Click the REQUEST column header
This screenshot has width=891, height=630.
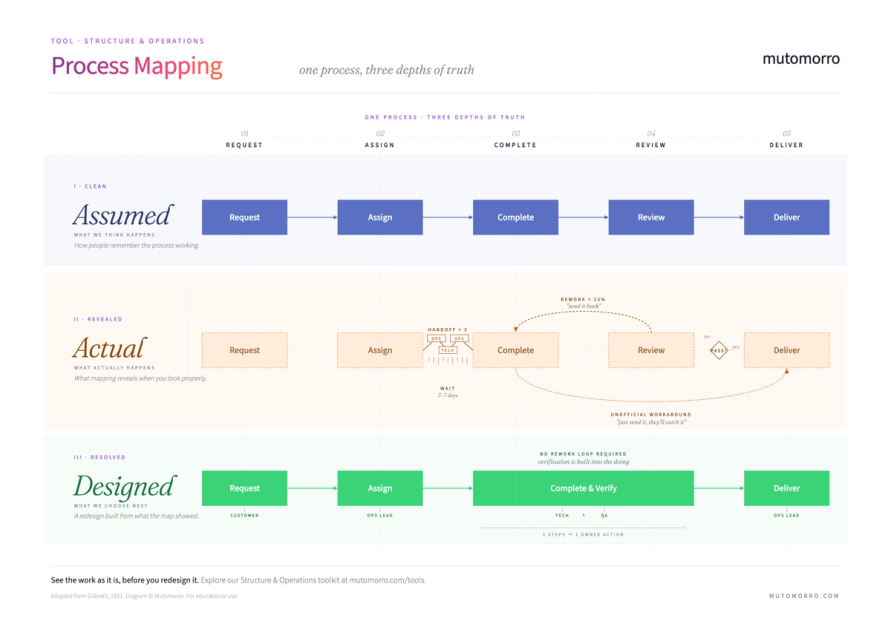244,145
